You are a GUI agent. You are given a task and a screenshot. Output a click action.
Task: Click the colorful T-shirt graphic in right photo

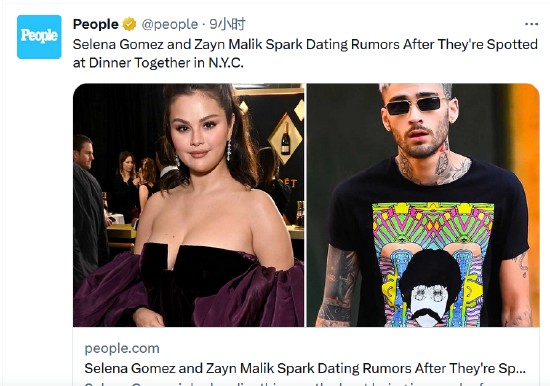pos(432,264)
